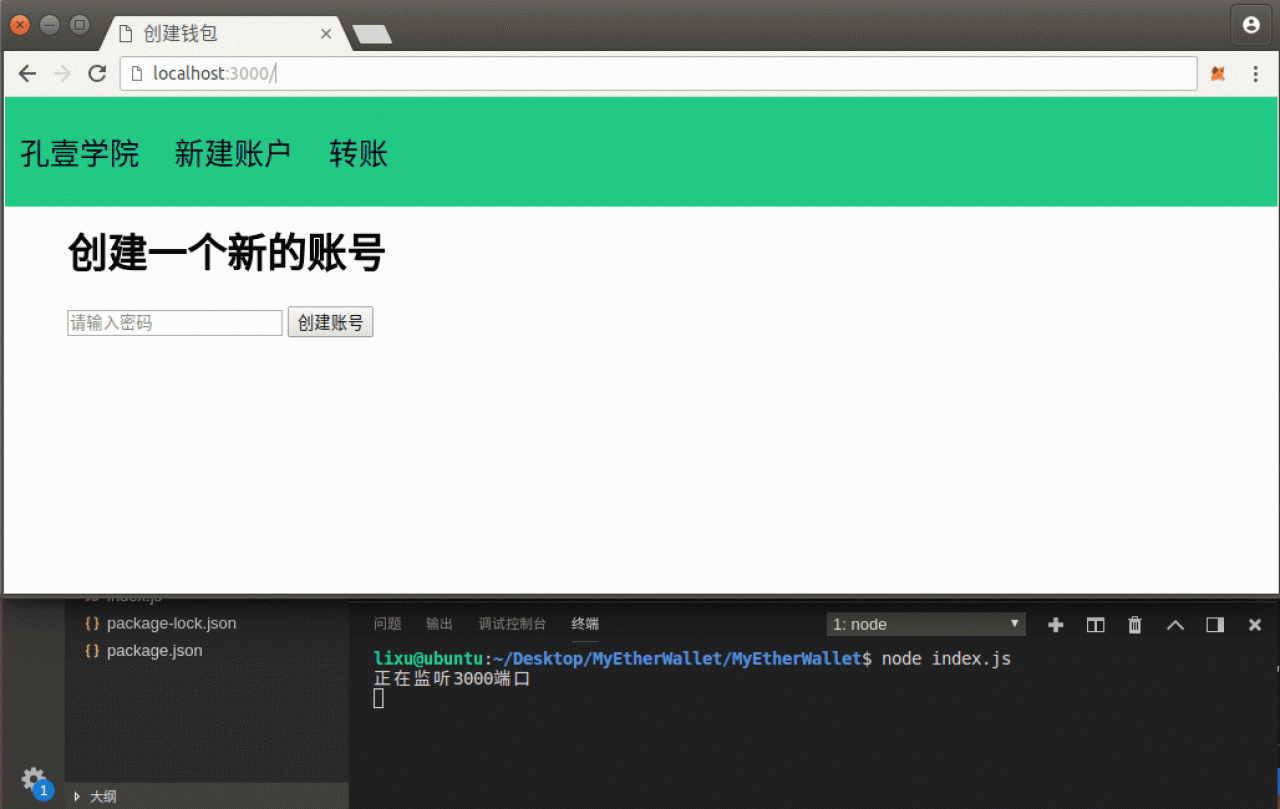The width and height of the screenshot is (1280, 809).
Task: Expand the 大纲 outline section
Action: click(102, 797)
